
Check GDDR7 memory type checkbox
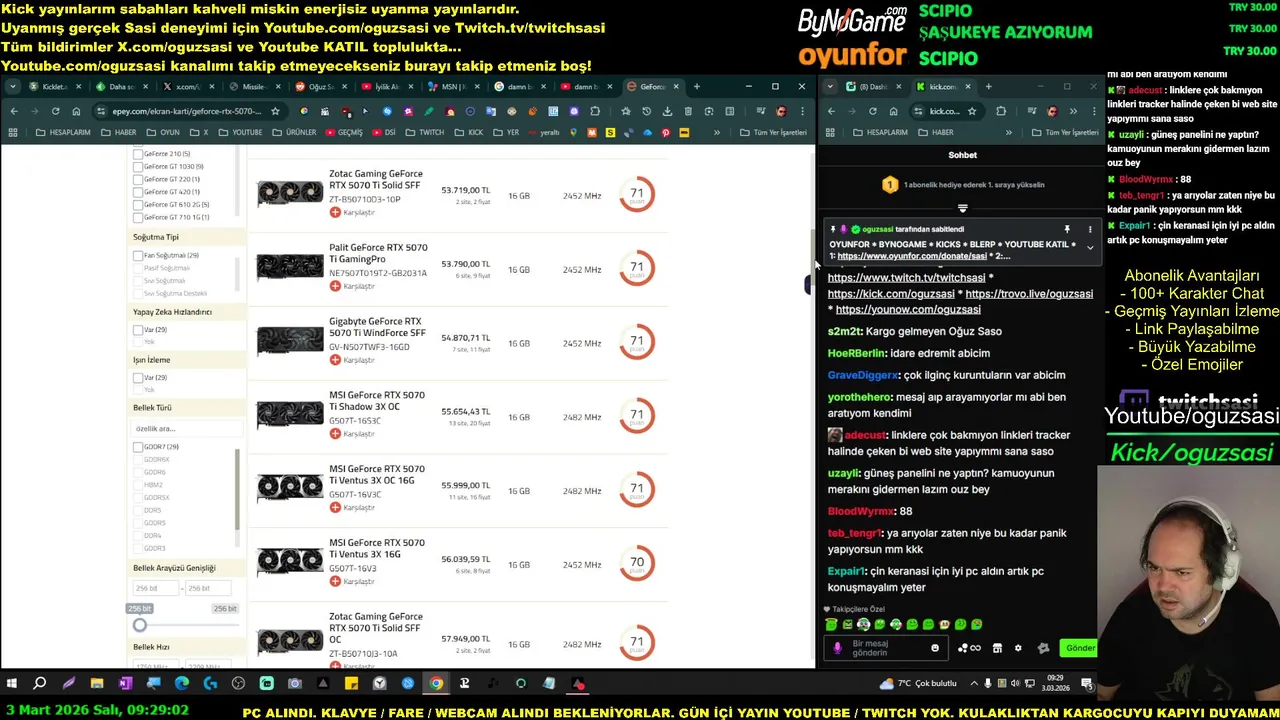click(138, 447)
